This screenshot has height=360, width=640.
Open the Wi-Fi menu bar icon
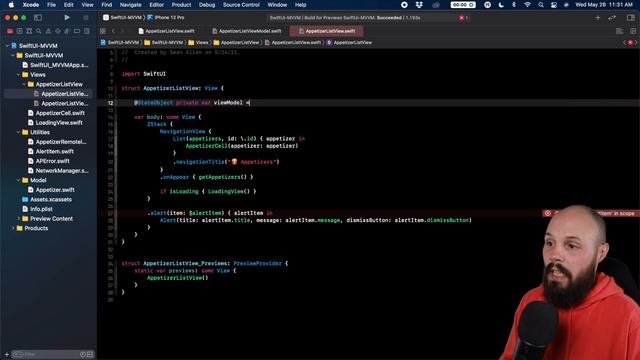coord(527,5)
